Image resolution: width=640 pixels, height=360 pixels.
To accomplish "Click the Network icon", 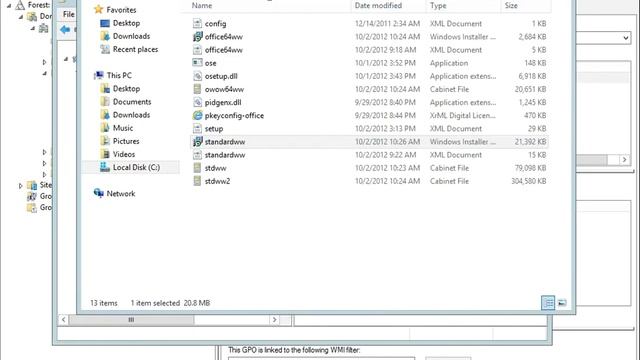I will point(98,193).
